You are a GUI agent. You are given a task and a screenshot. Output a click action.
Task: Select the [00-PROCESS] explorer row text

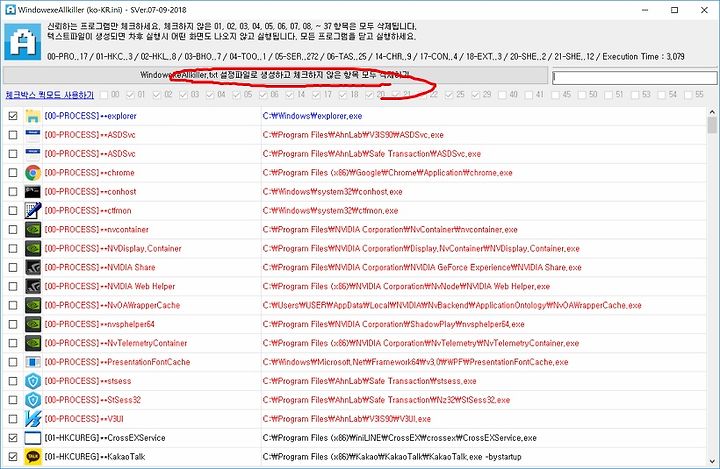pyautogui.click(x=90, y=116)
